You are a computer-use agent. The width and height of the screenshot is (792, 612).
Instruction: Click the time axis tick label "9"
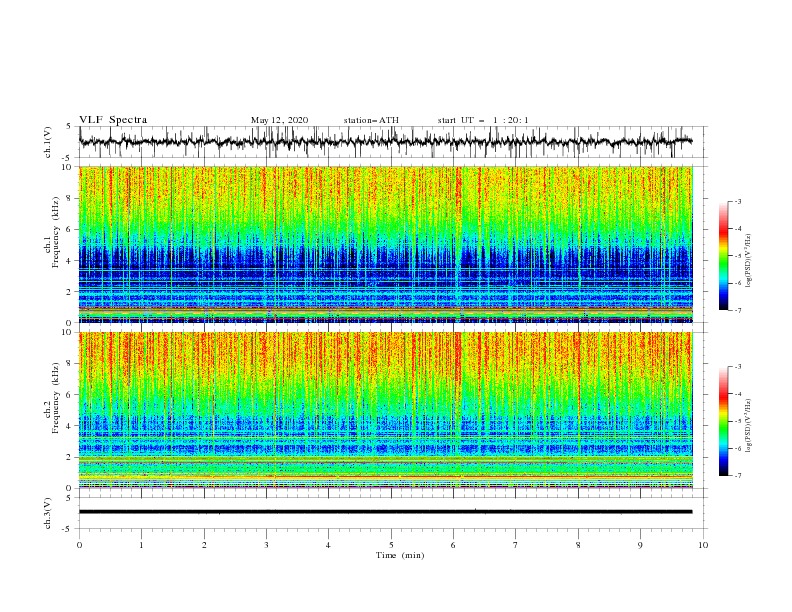click(640, 545)
